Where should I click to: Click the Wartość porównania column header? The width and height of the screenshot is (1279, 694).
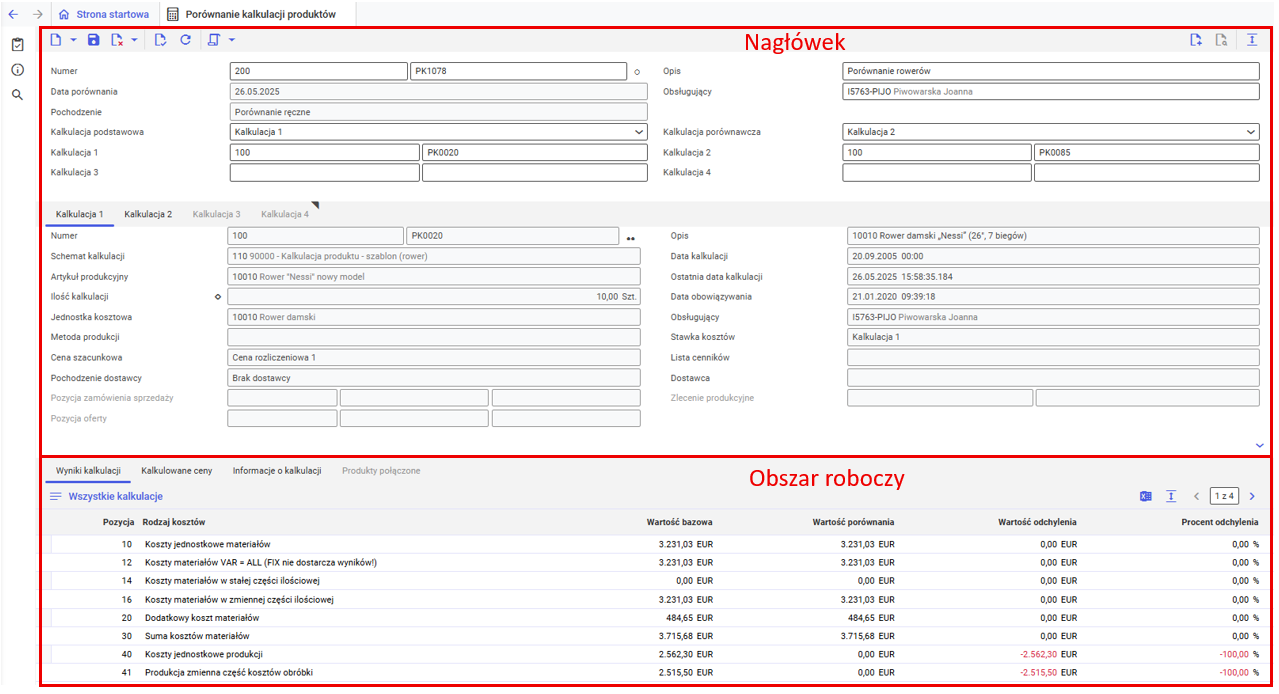(x=853, y=522)
